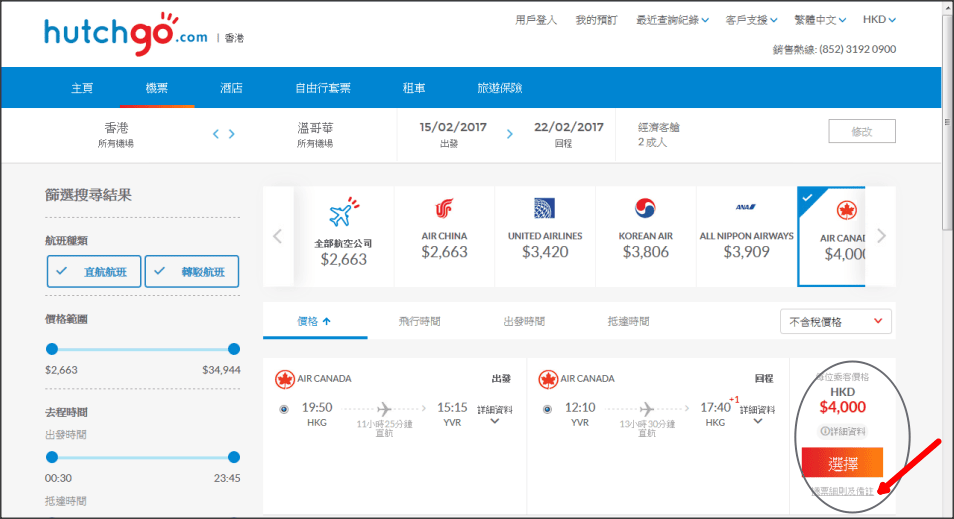Click the 修改 search button
The image size is (954, 519).
pos(861,131)
